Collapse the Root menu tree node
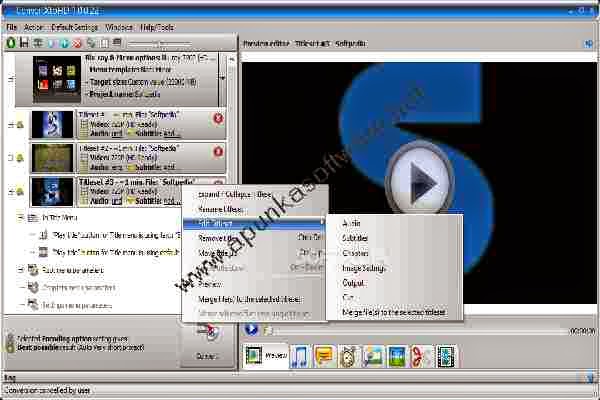 pyautogui.click(x=21, y=270)
